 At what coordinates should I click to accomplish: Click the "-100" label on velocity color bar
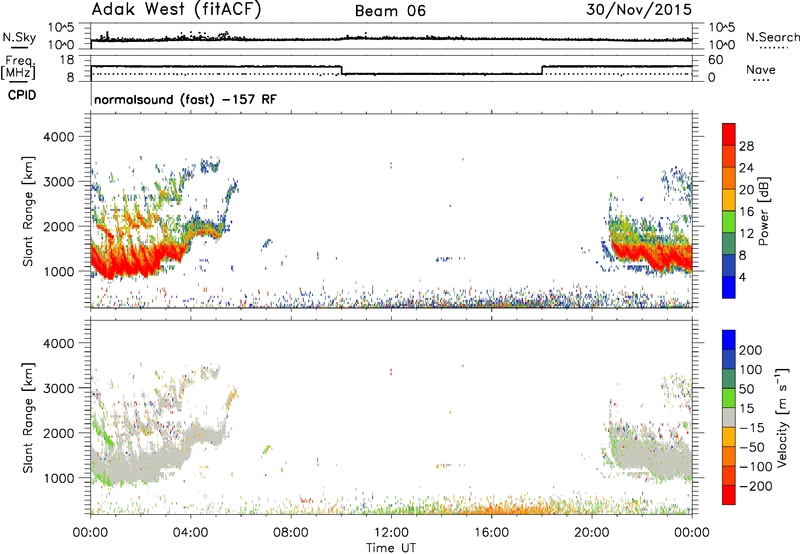point(755,467)
